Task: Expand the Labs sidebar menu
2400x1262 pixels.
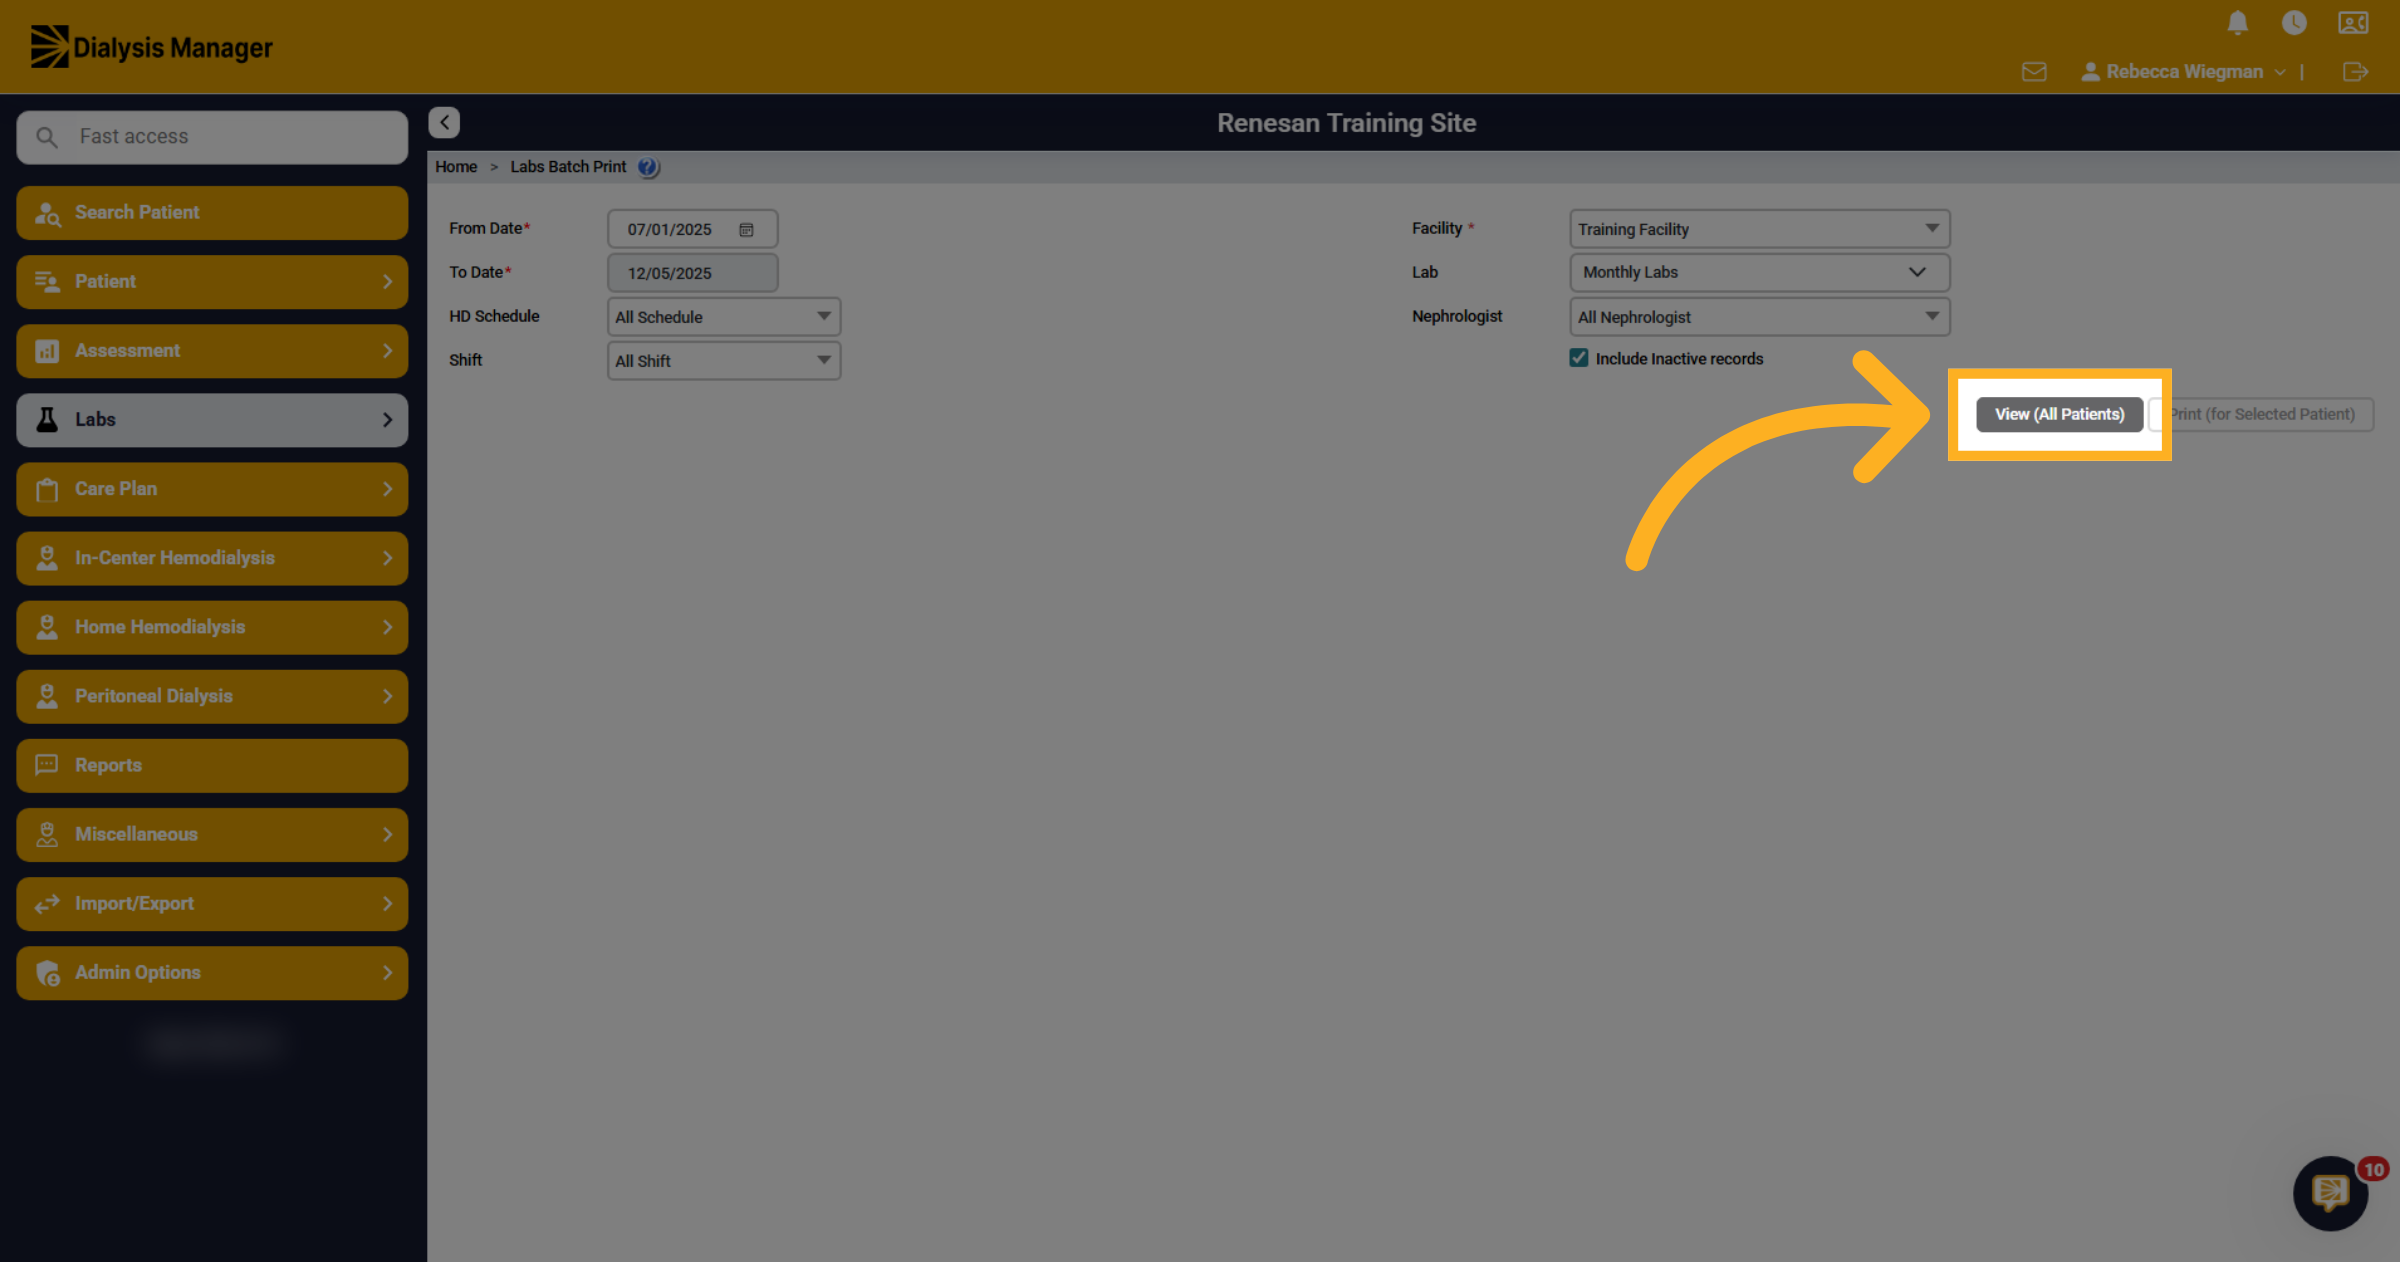Action: point(212,420)
